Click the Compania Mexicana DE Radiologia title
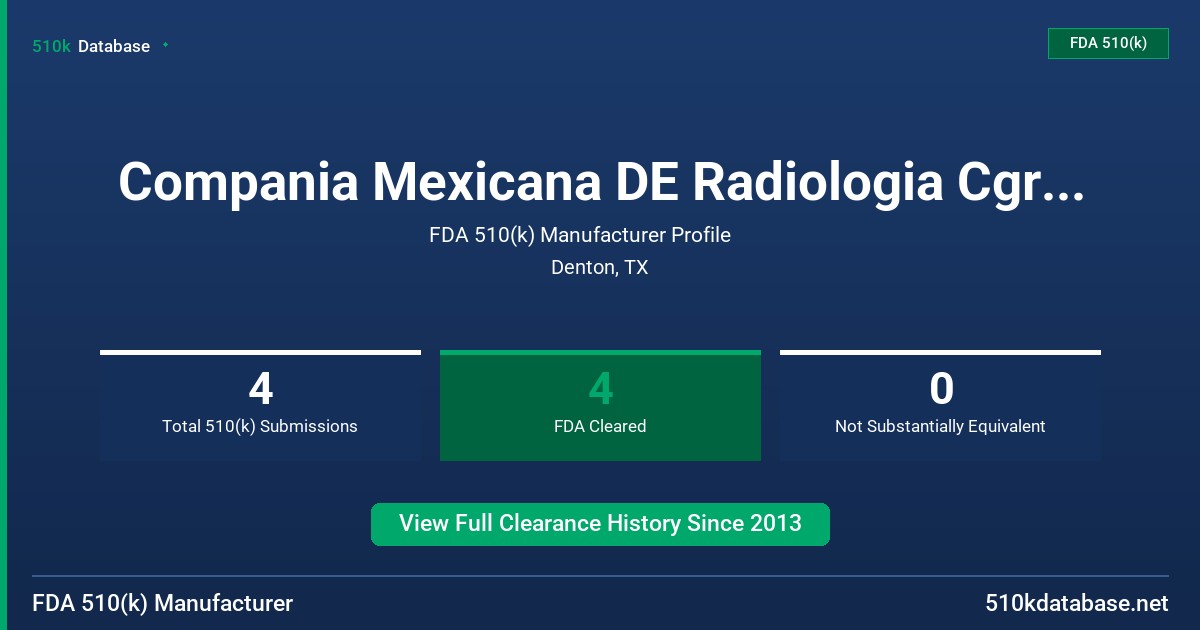 [600, 182]
